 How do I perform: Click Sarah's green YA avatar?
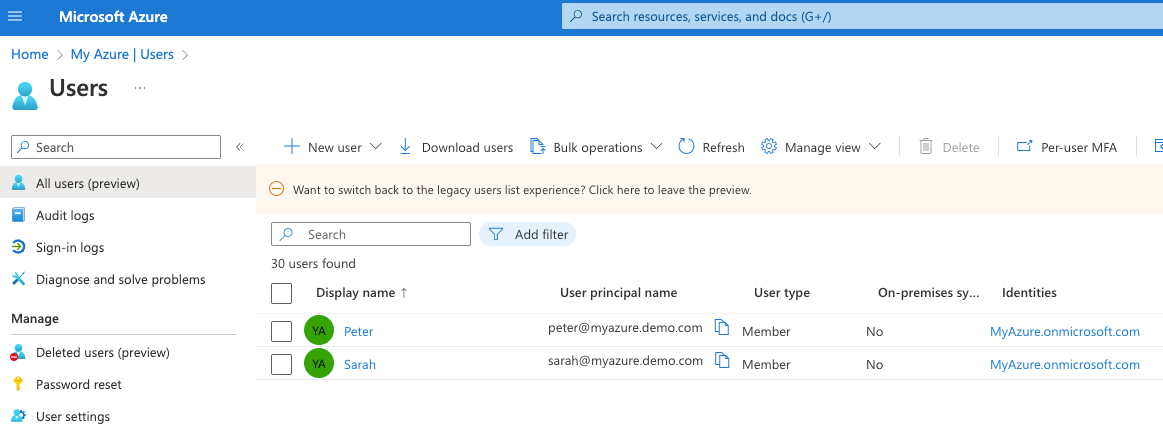point(319,364)
